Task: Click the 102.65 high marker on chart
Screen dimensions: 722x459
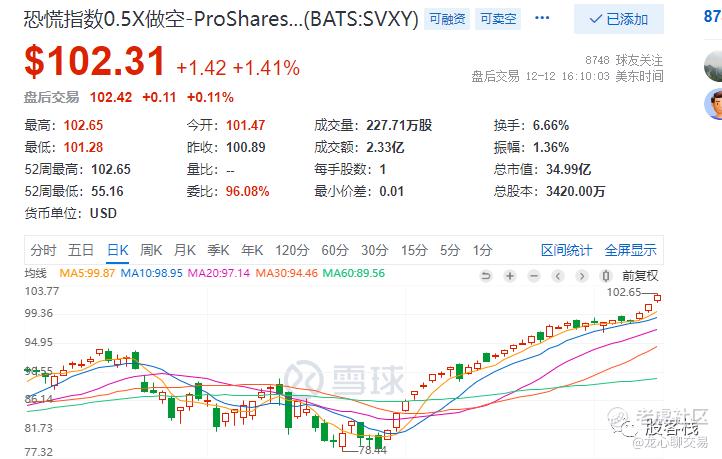Action: click(624, 292)
